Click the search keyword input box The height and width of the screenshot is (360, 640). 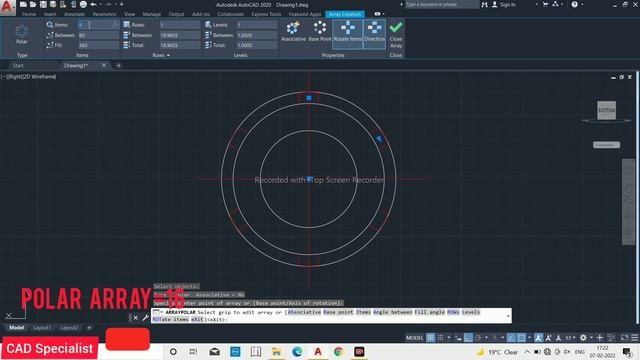[x=442, y=4]
